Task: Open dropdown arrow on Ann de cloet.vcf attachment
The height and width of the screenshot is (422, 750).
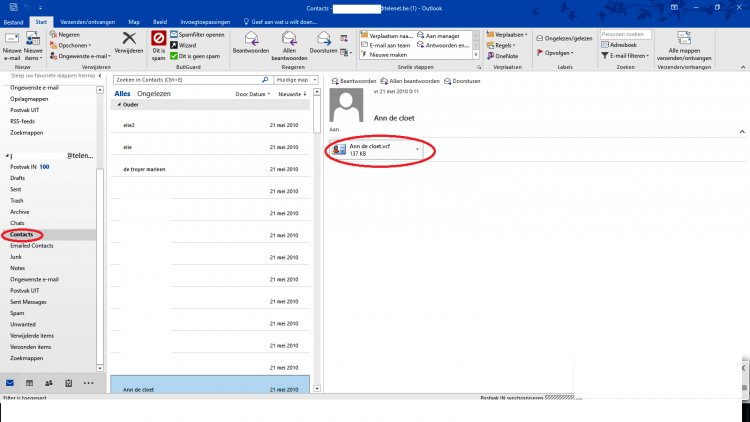Action: 416,150
